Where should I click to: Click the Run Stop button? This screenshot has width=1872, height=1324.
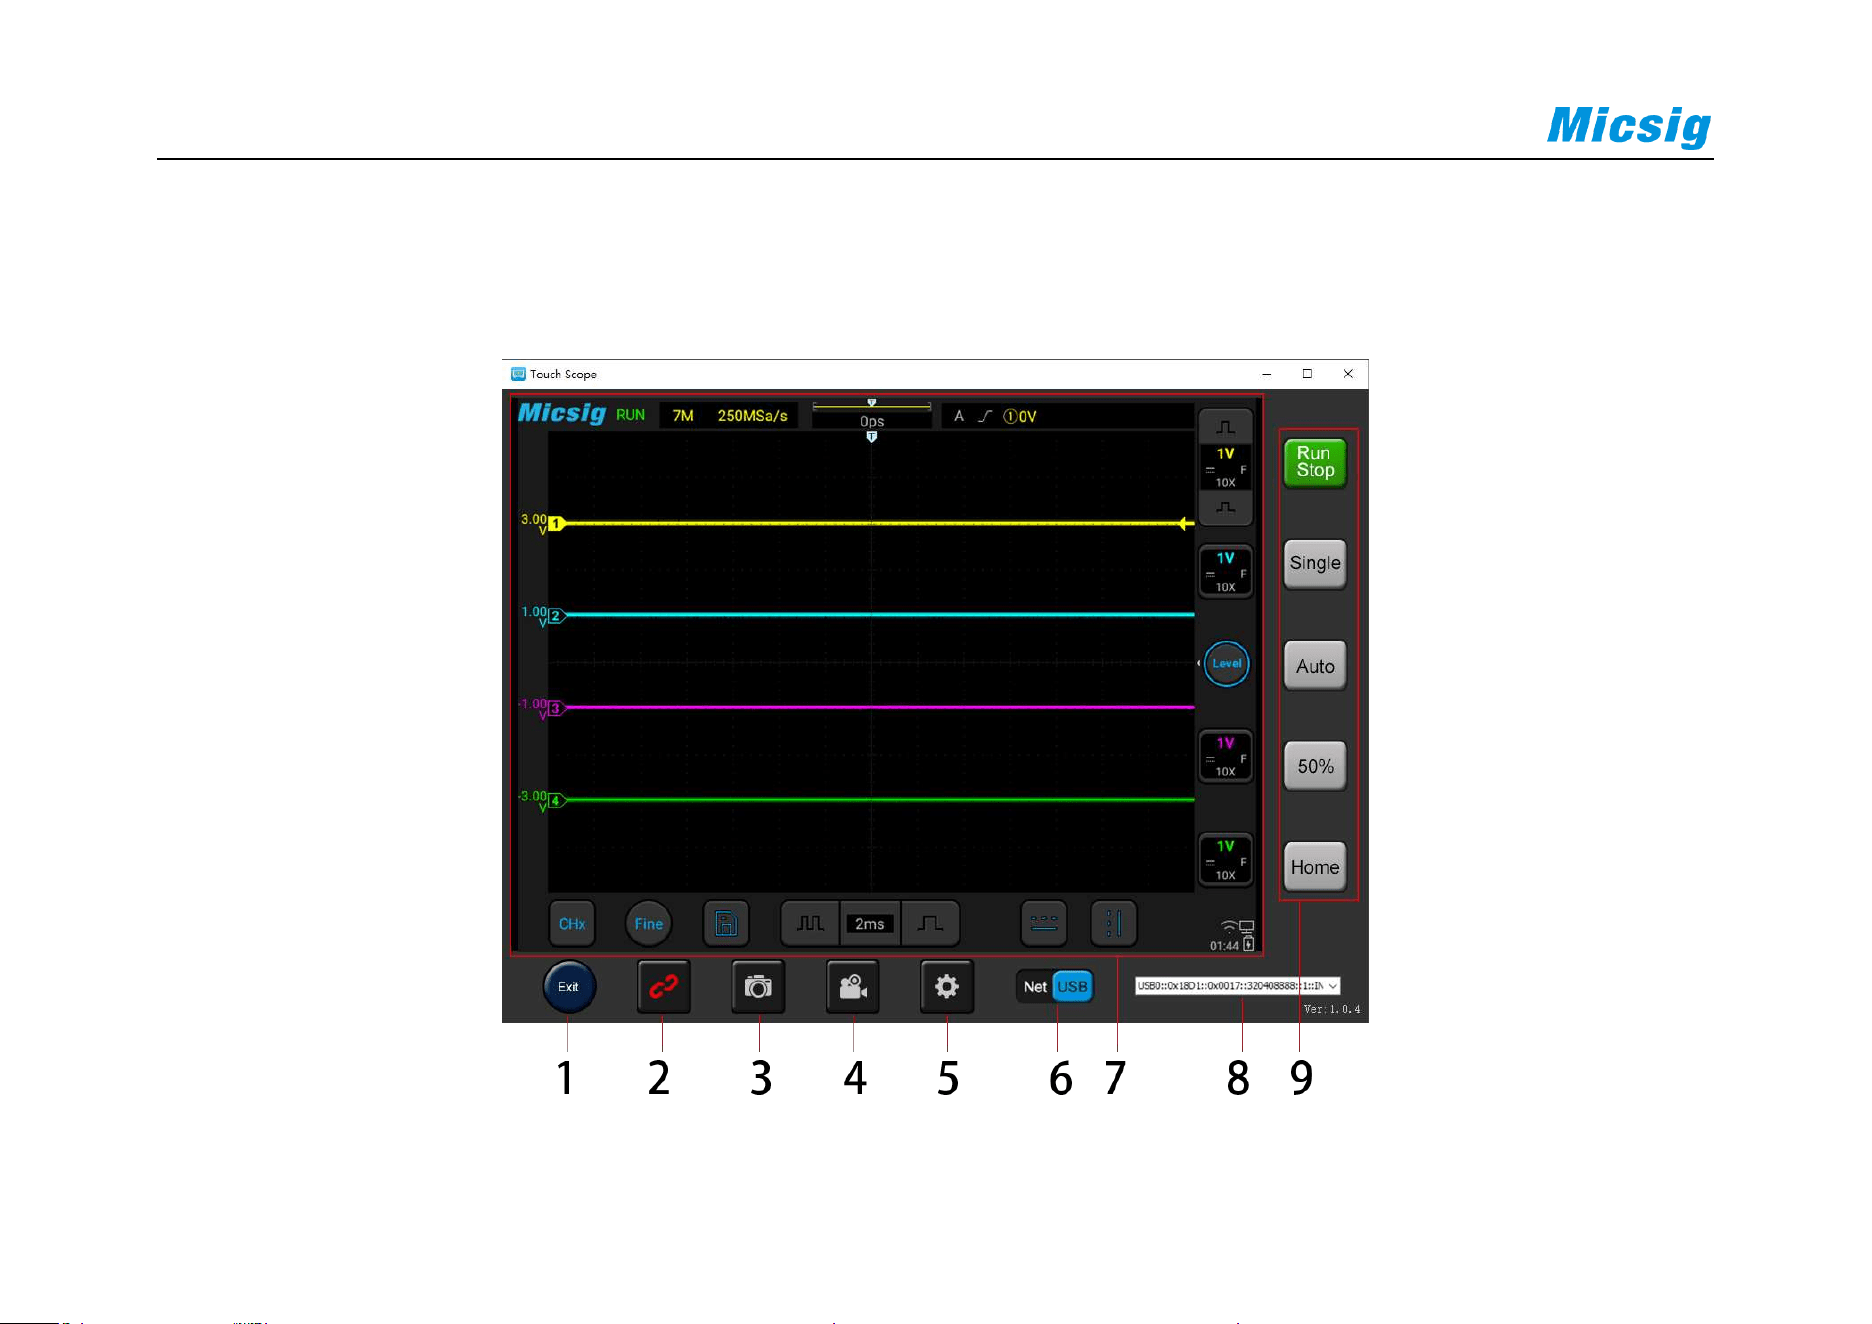[1315, 463]
